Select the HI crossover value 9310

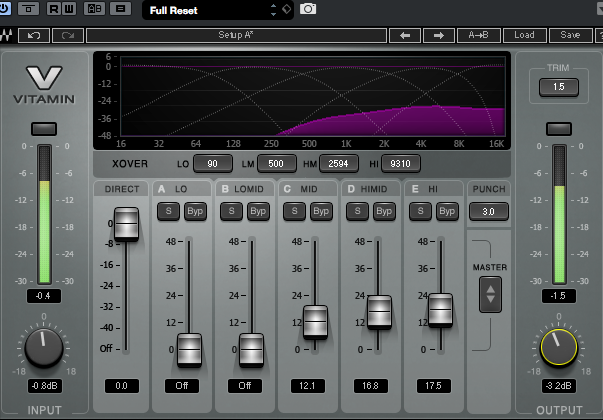coord(400,164)
